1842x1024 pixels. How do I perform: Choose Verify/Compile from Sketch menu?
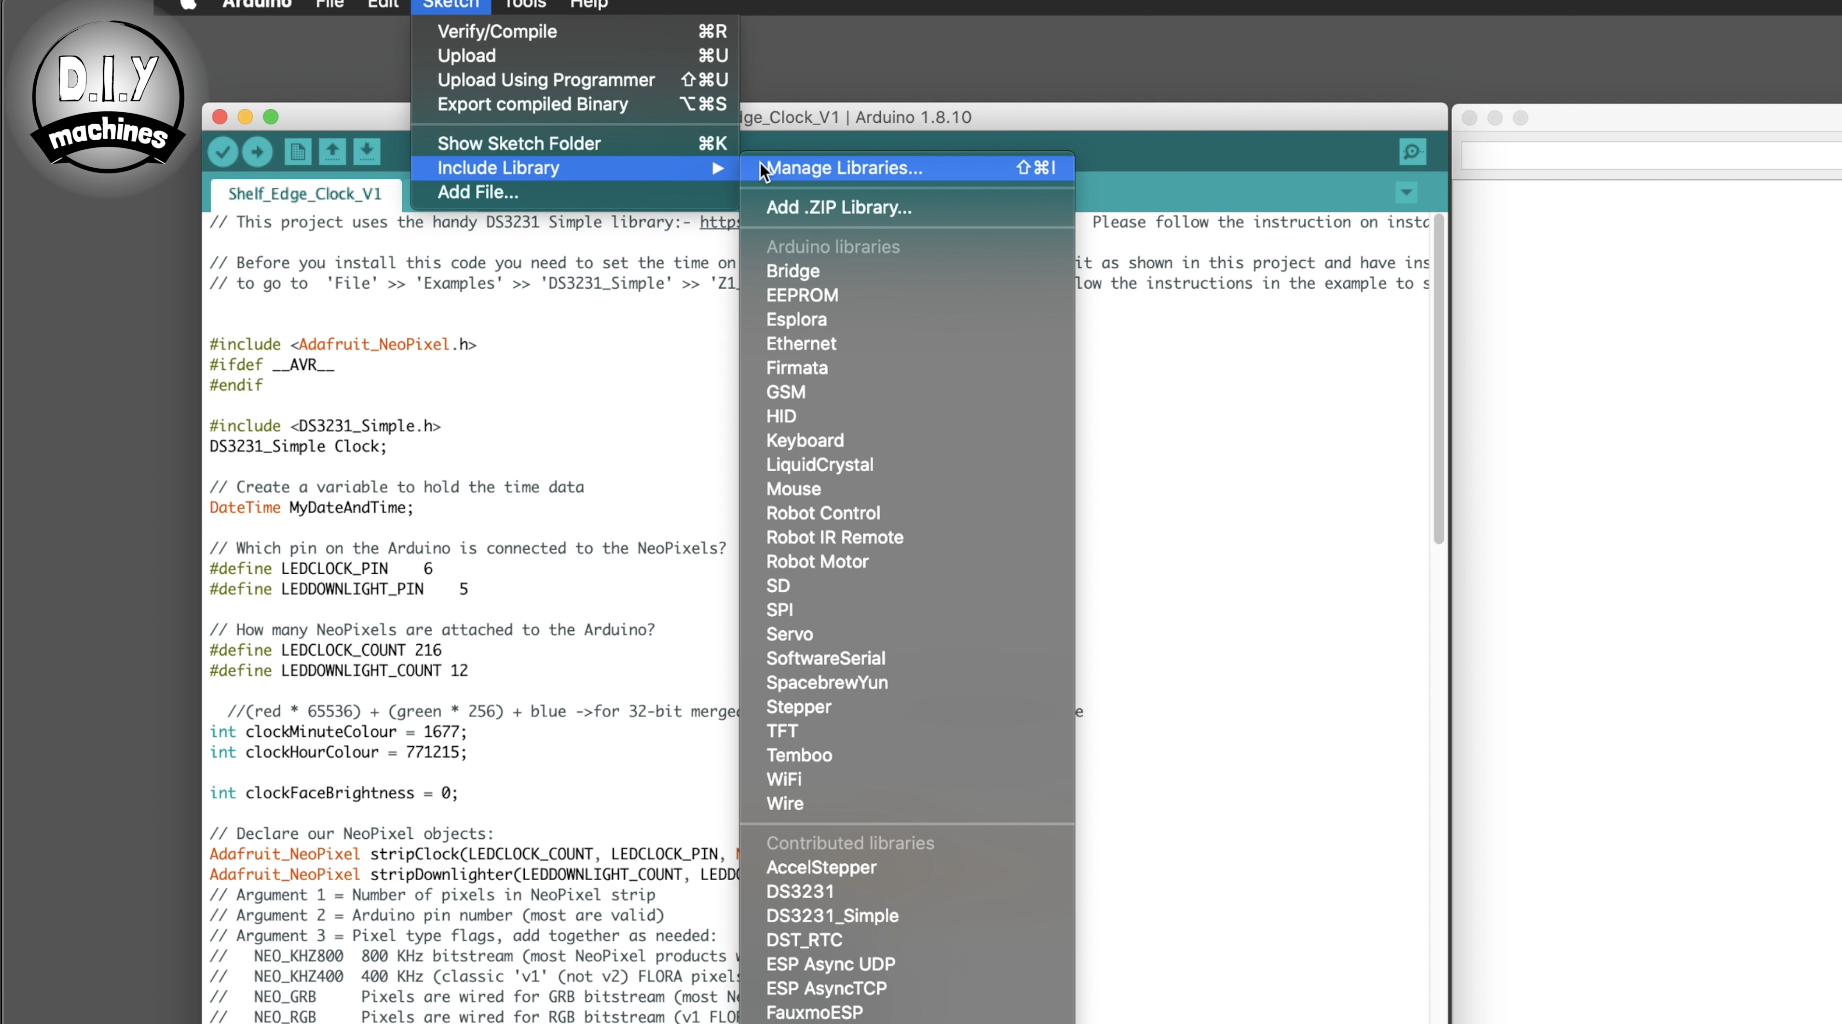point(575,31)
